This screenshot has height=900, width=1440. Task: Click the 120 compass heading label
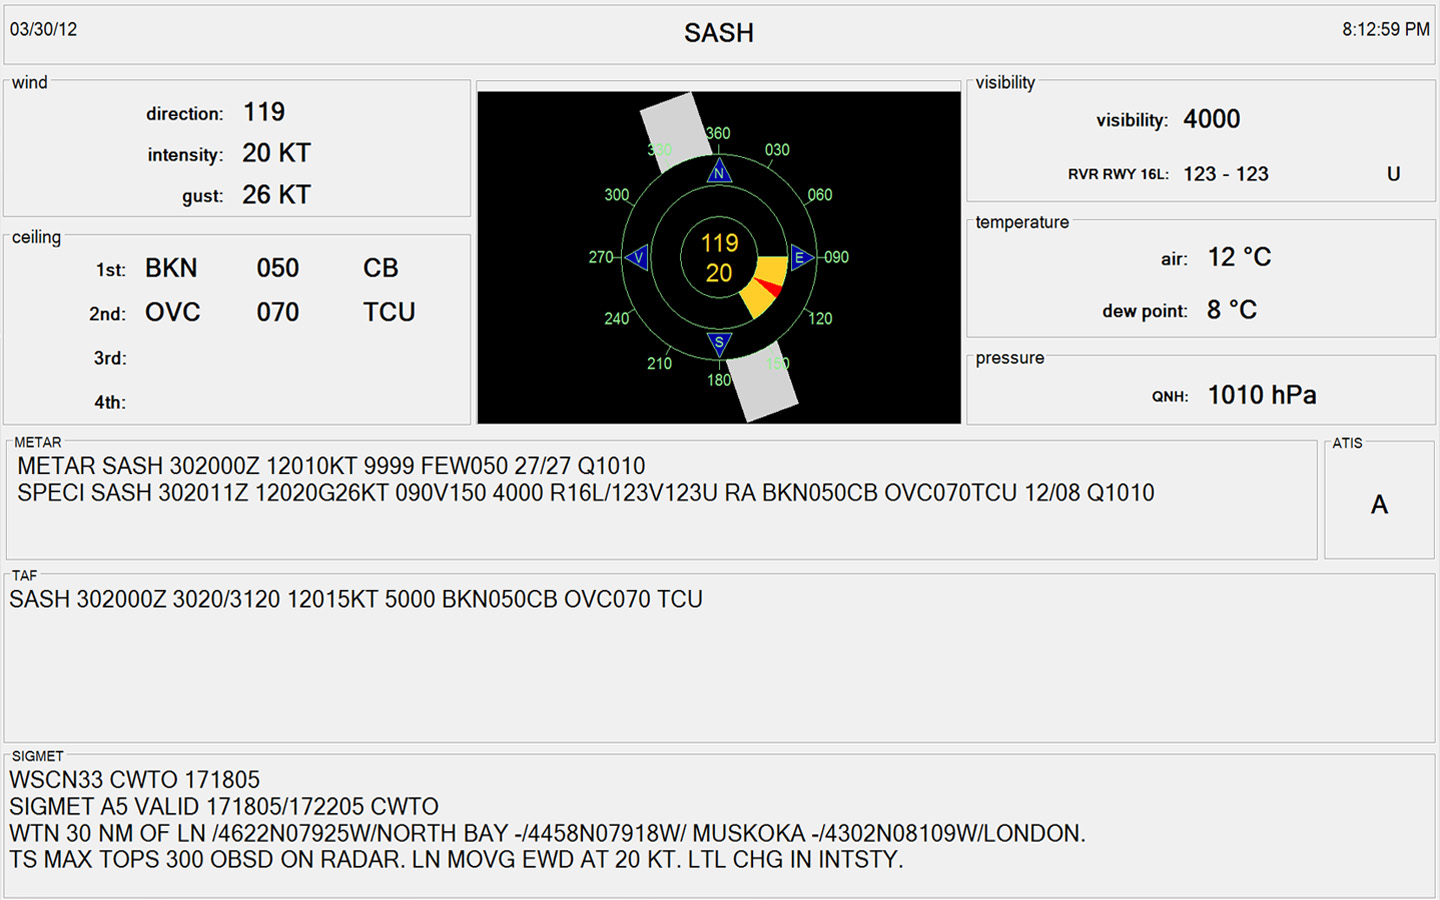tap(820, 318)
